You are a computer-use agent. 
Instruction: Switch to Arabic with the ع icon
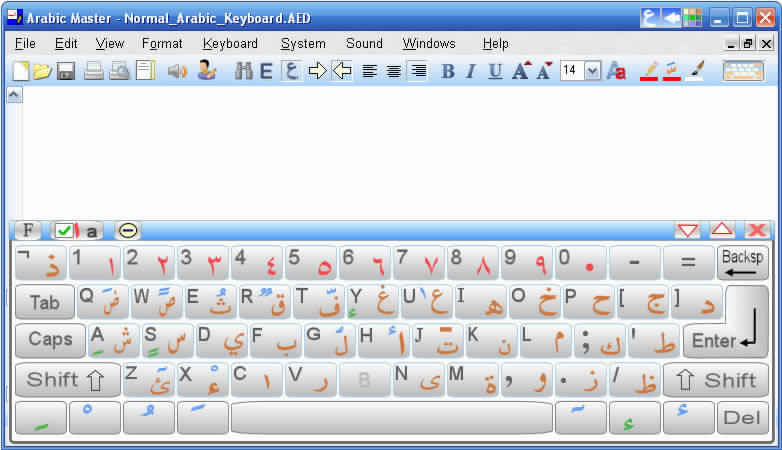[x=291, y=71]
